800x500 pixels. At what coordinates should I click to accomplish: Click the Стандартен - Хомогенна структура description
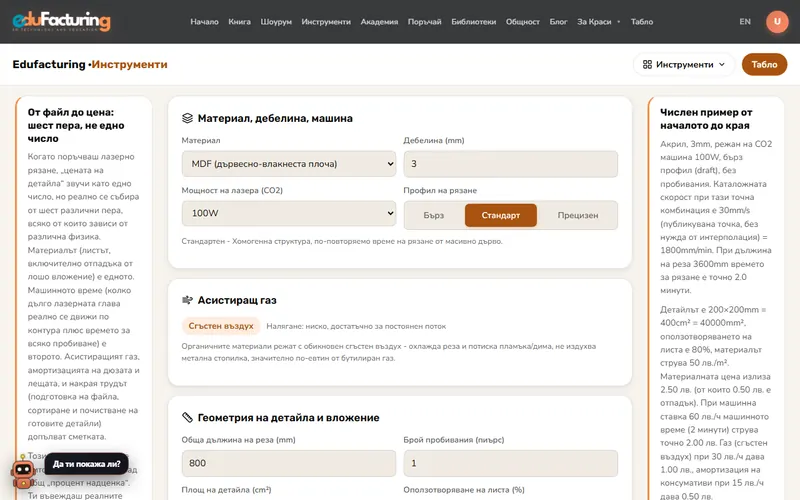click(x=342, y=241)
